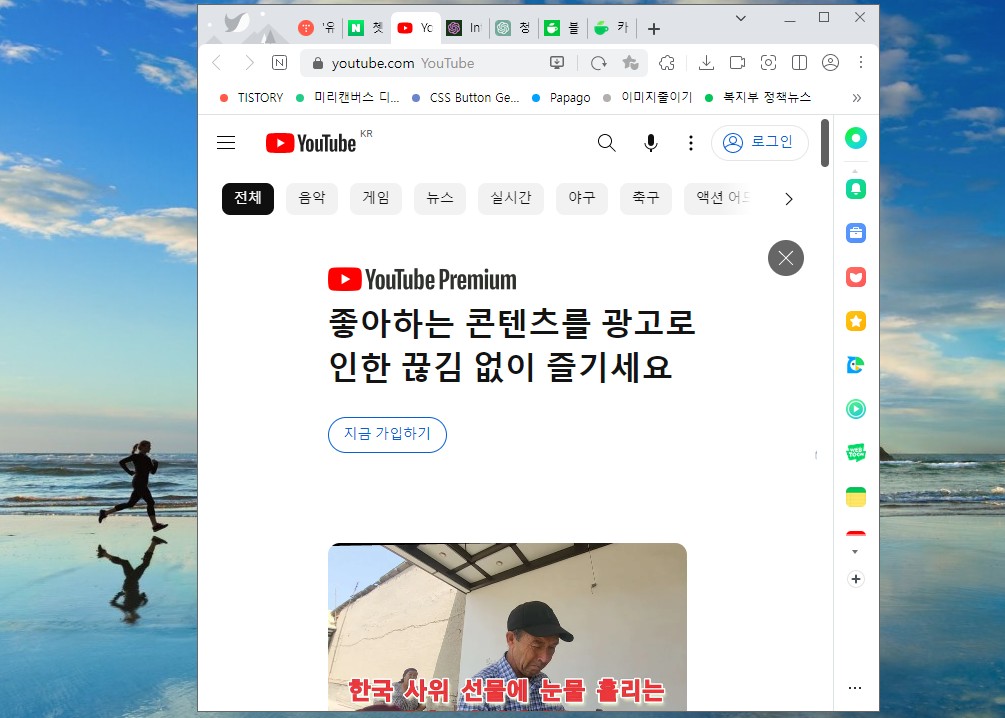This screenshot has width=1005, height=718.
Task: Click the 로그인 sign-in button
Action: tap(760, 142)
